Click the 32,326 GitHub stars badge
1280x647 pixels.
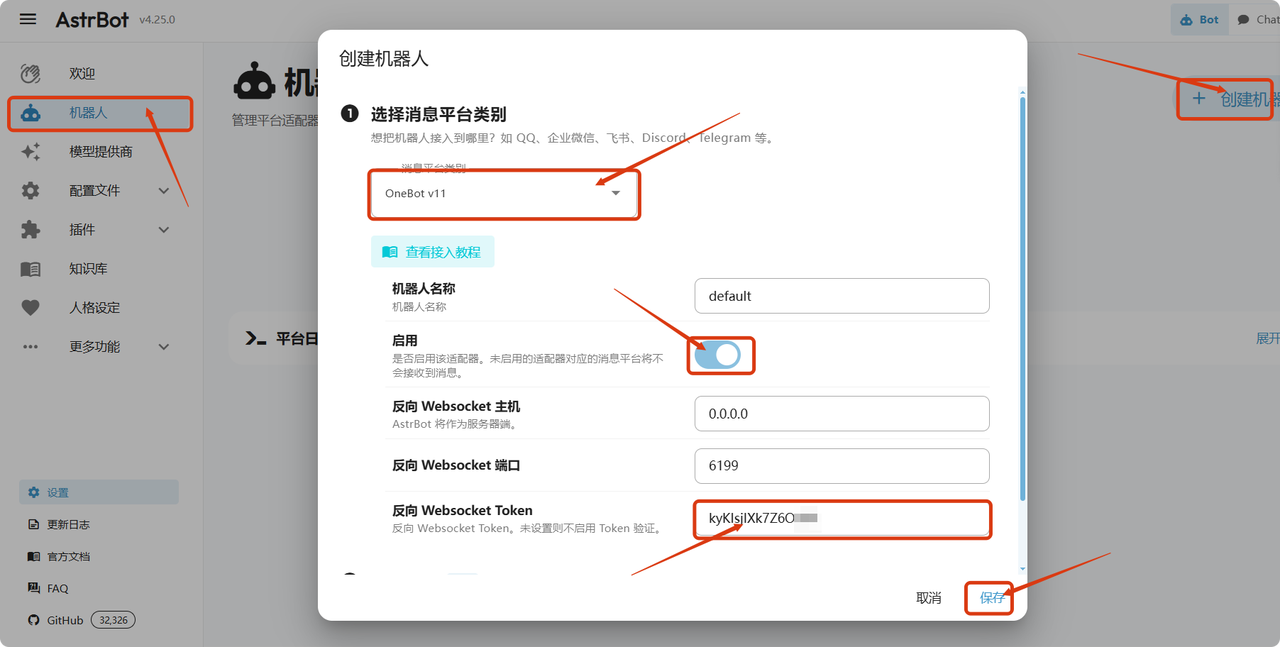coord(113,621)
